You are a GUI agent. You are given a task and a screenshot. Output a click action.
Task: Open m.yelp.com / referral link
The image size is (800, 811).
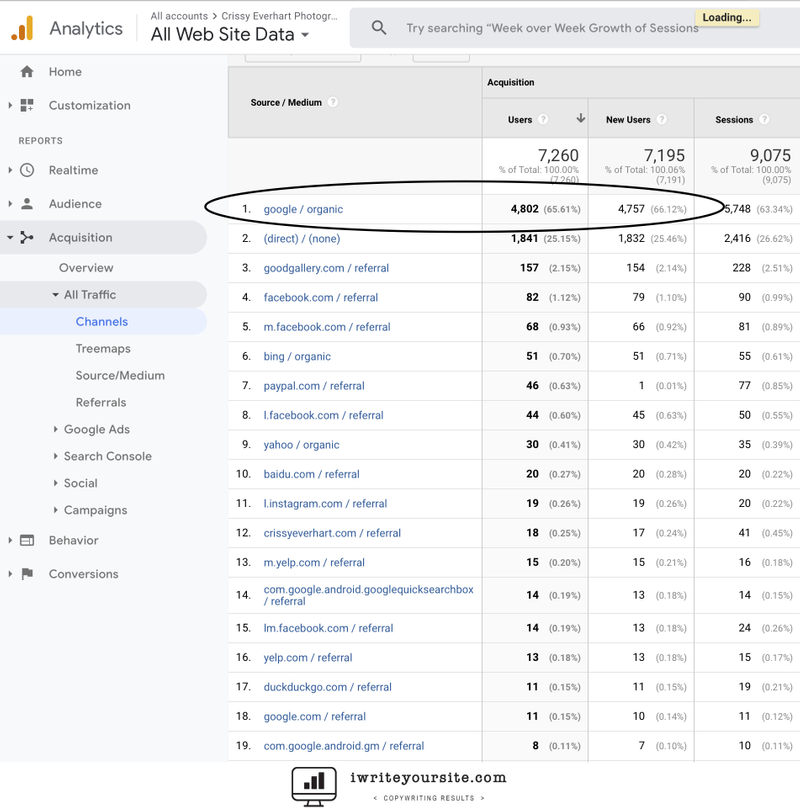pos(314,563)
